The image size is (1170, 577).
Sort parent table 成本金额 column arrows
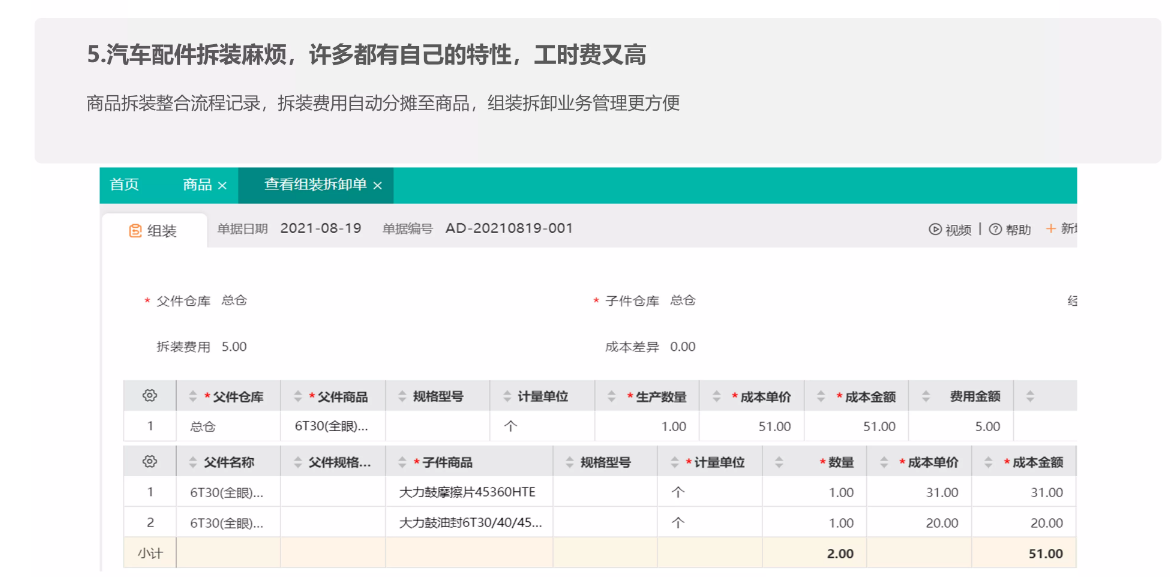tap(821, 396)
